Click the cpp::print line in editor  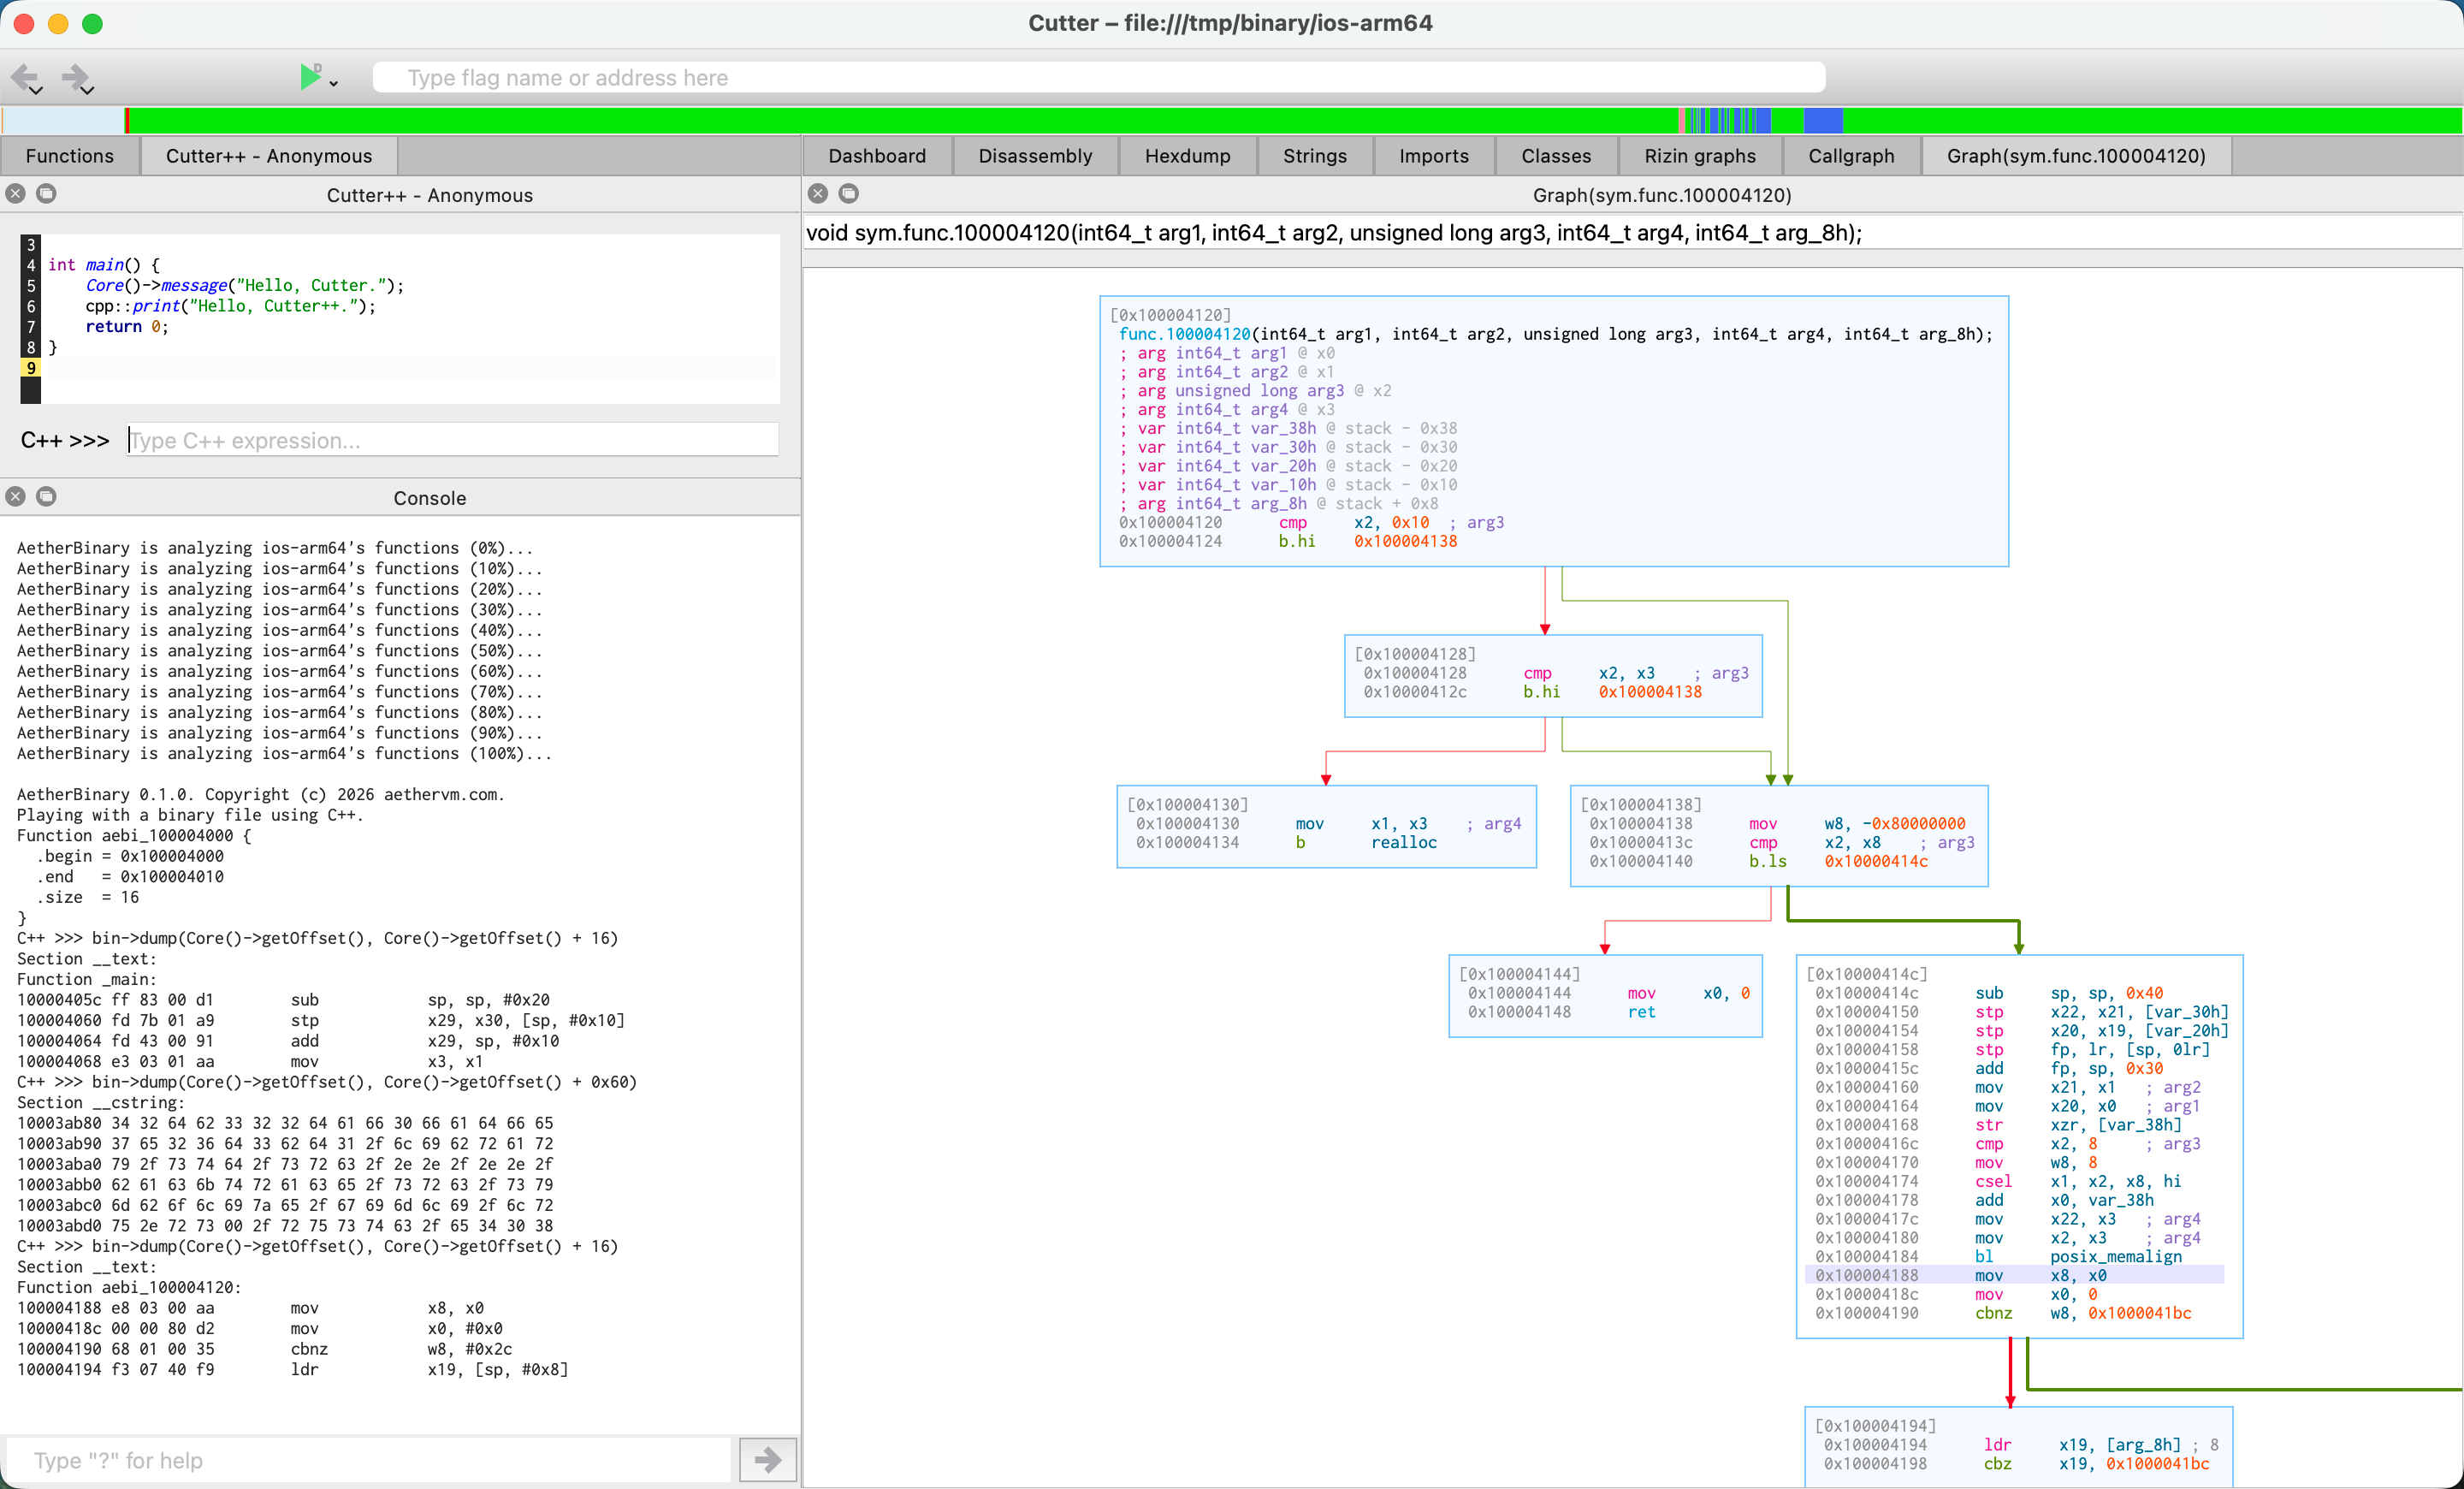[x=231, y=306]
